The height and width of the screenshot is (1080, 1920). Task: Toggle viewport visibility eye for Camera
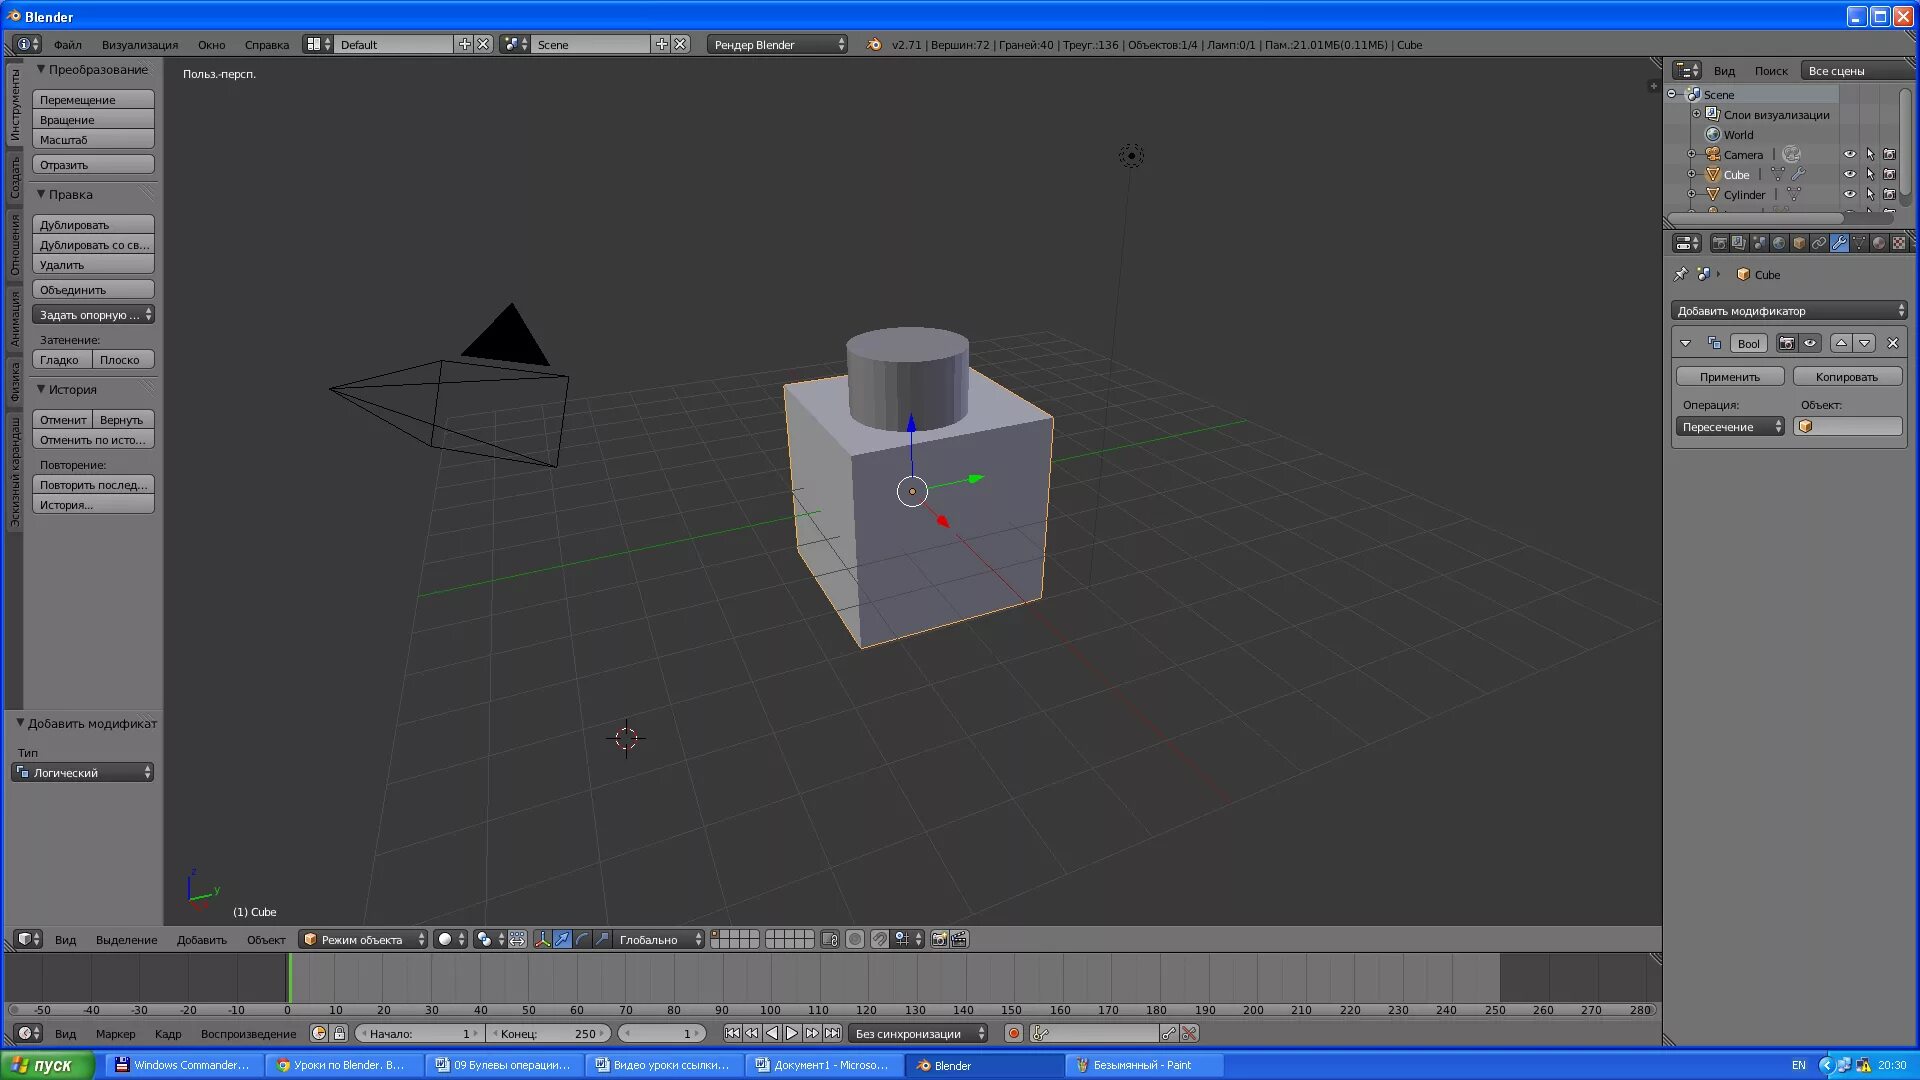pos(1850,154)
